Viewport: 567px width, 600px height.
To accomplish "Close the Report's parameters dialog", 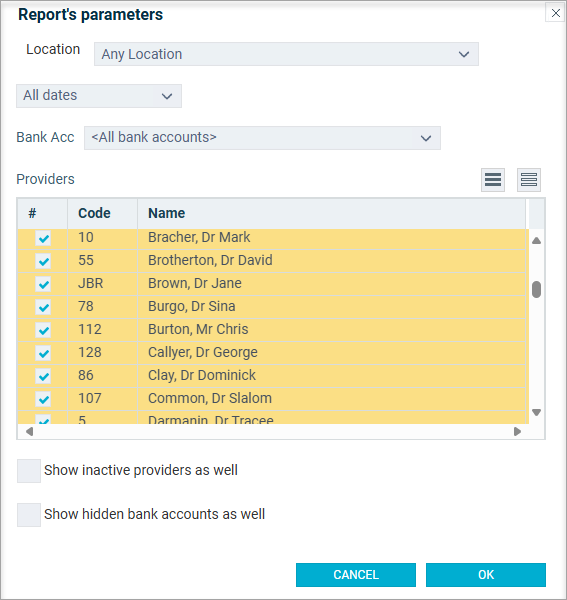I will [x=556, y=13].
